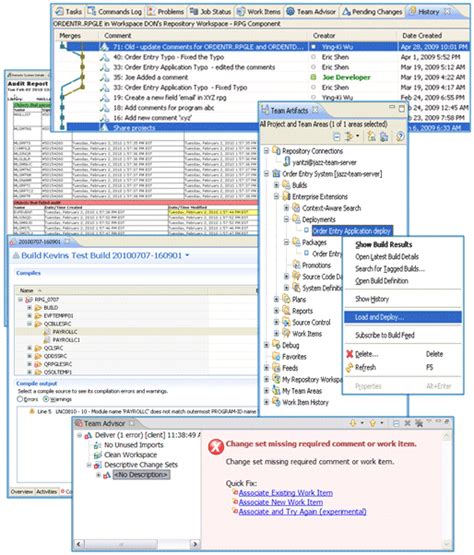Click the Builds folder icon in Team Artifacts
474x555 pixels.
(286, 185)
